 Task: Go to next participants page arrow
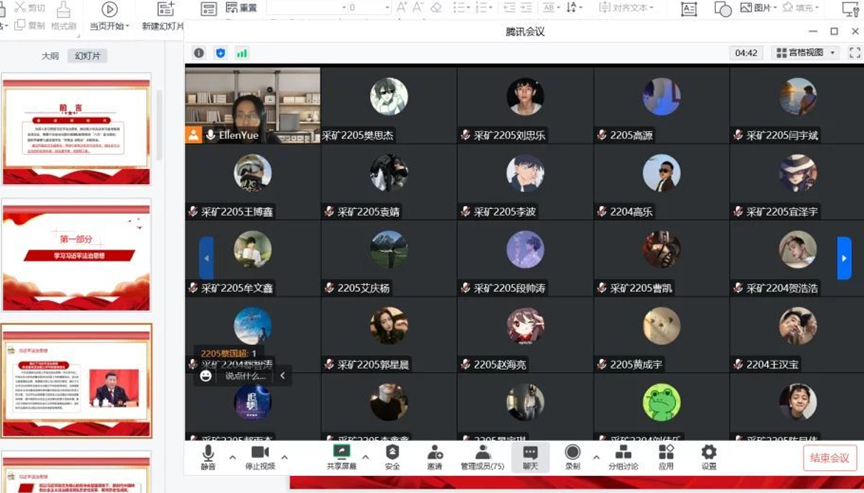click(x=843, y=258)
